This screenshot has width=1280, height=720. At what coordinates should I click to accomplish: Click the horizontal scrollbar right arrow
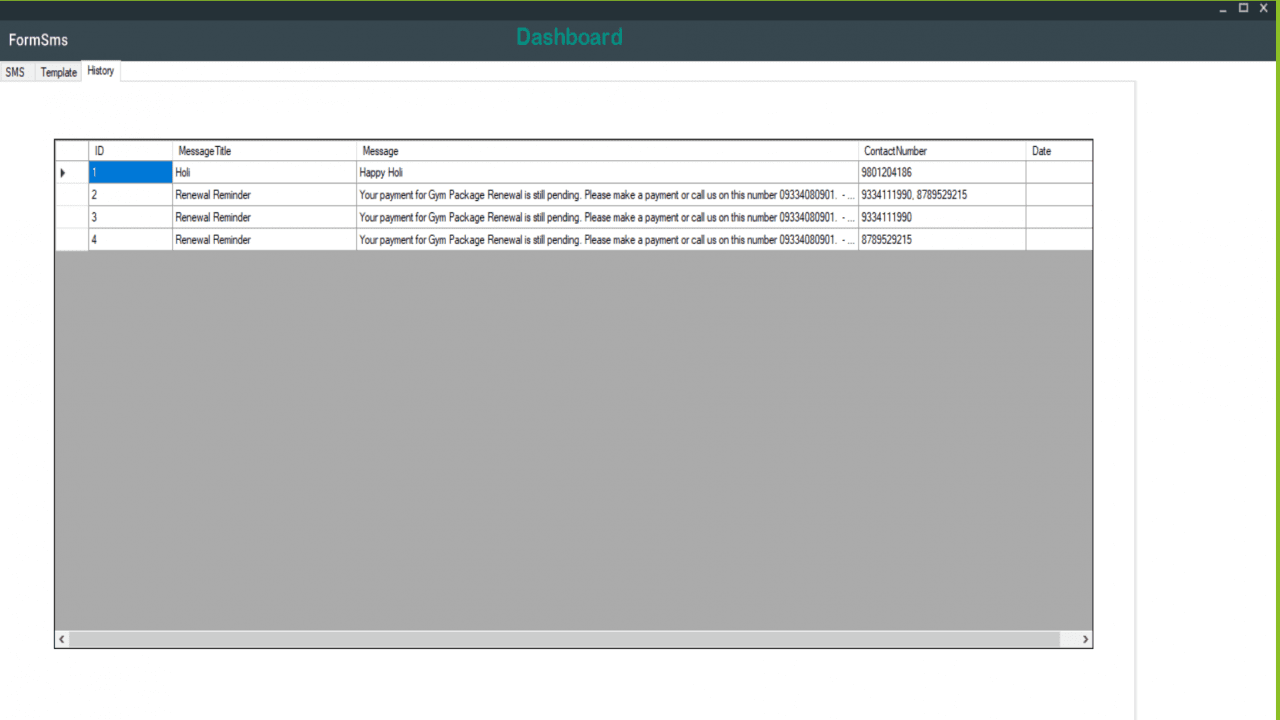(1085, 639)
